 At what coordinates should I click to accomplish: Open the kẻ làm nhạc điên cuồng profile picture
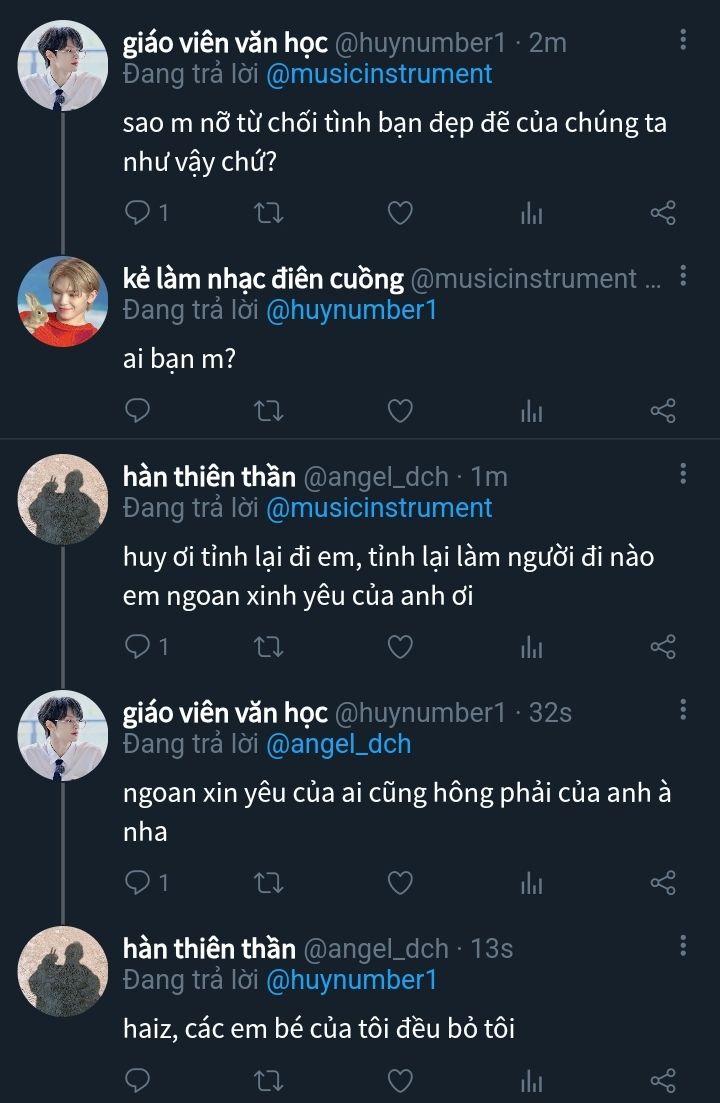click(x=63, y=301)
